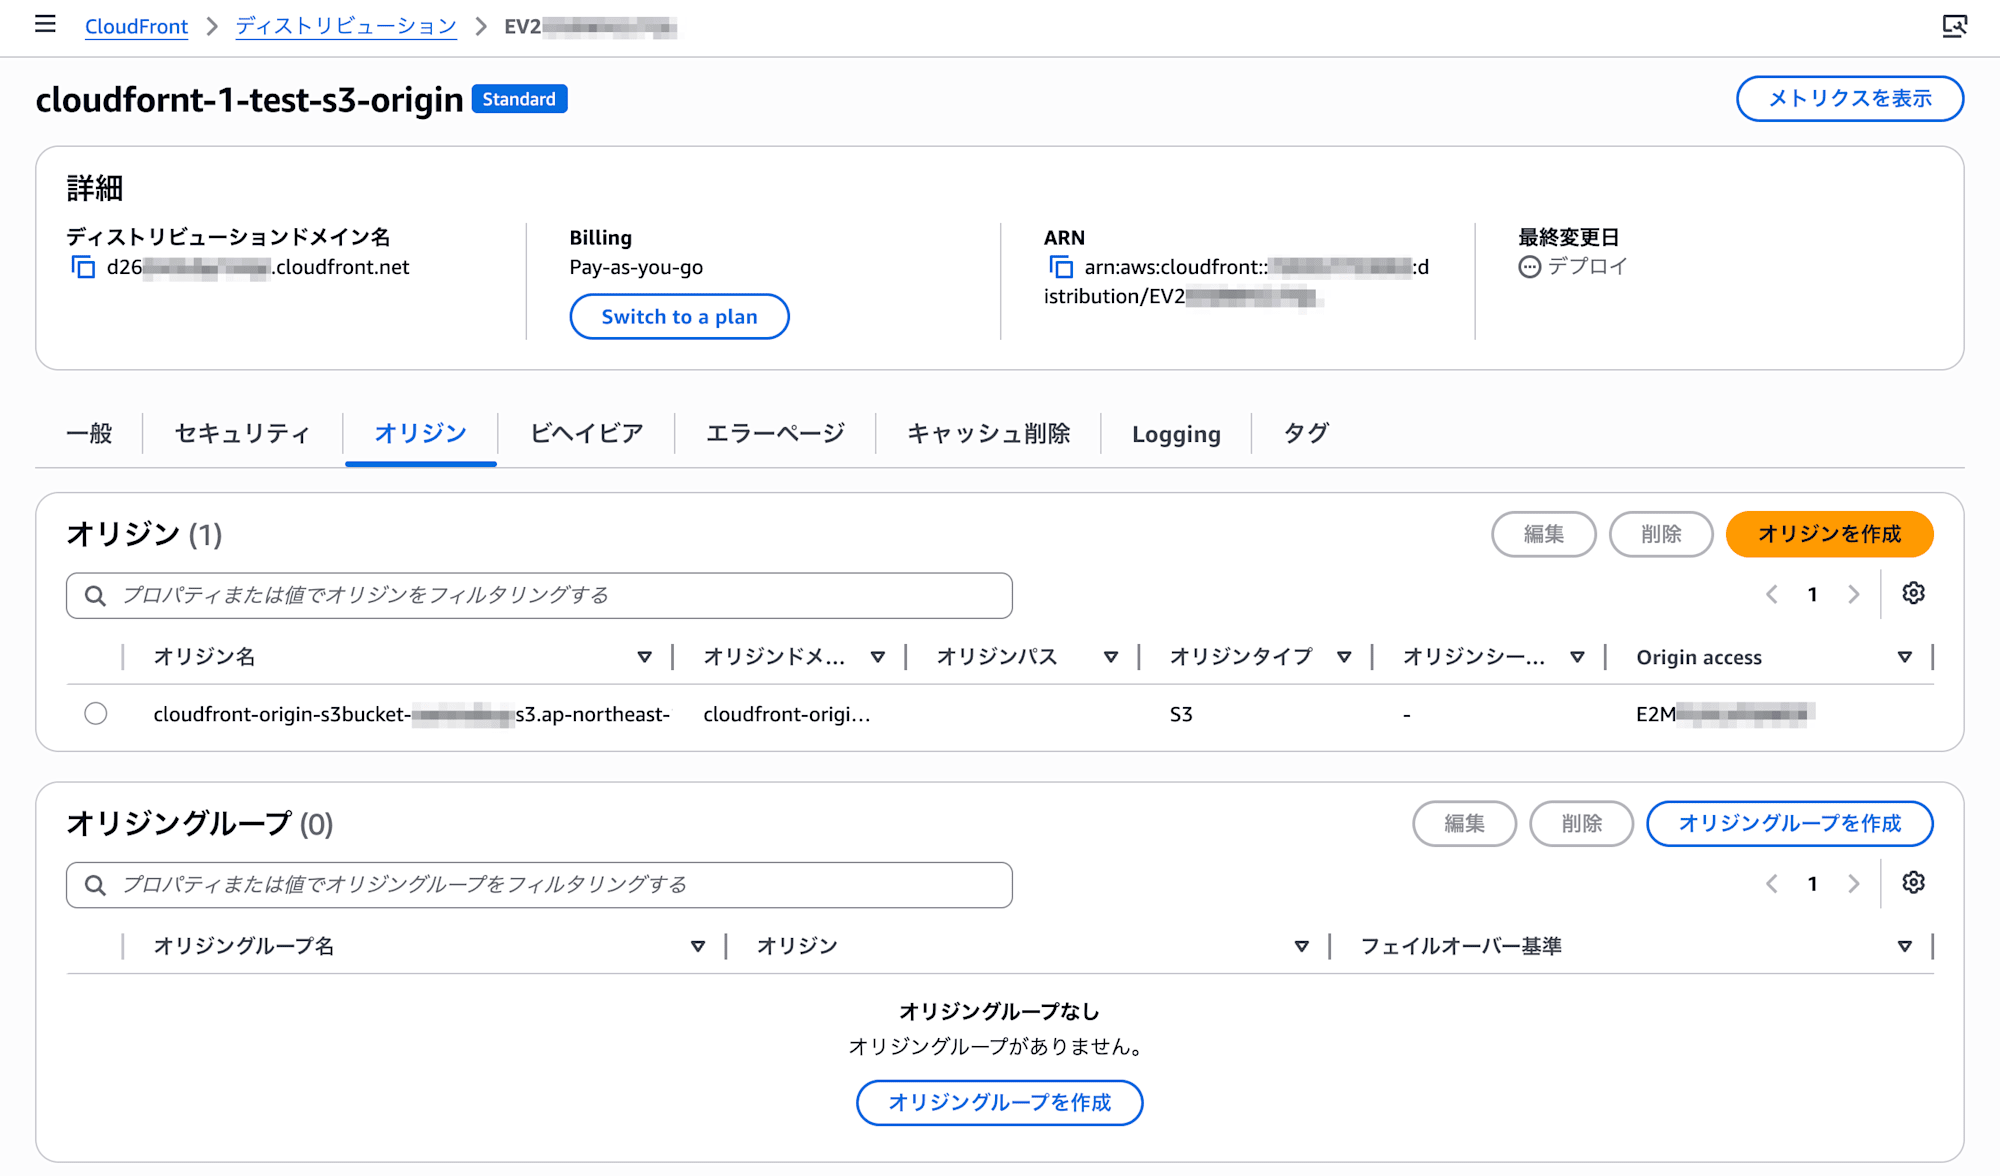2000x1176 pixels.
Task: Click the cloudfornt-1-test-s3-origin page title
Action: click(x=249, y=100)
